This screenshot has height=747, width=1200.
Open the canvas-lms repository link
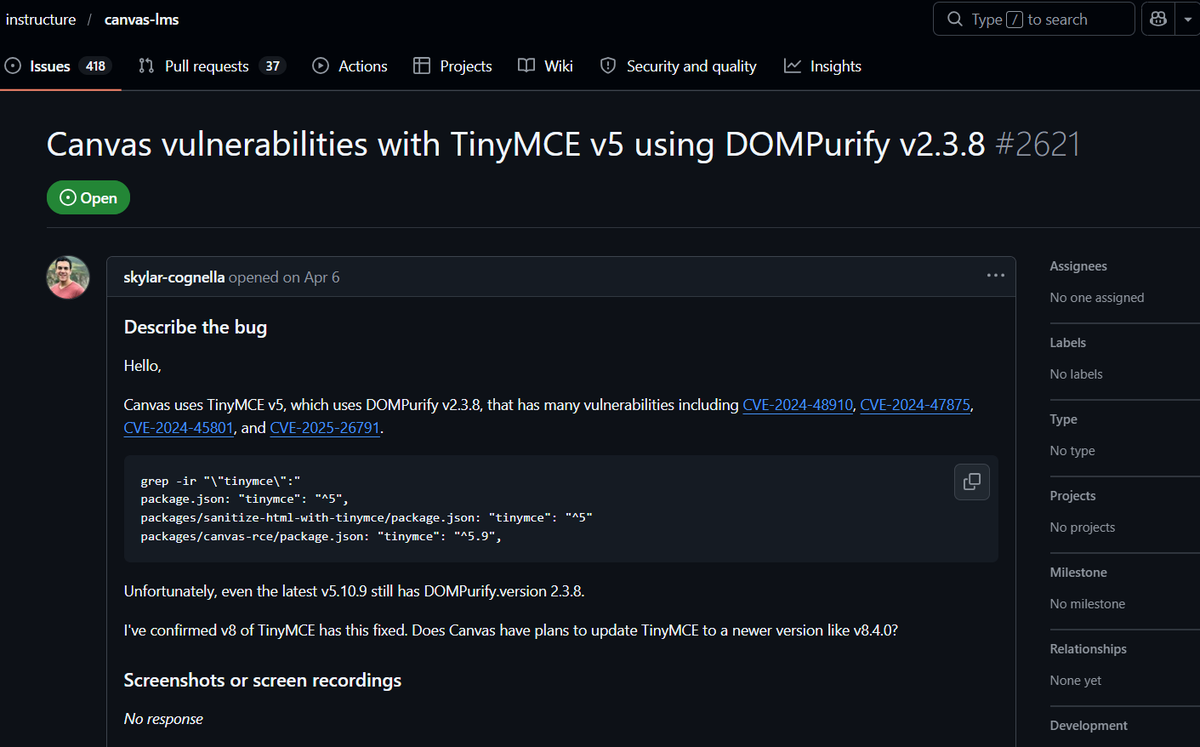tap(141, 19)
